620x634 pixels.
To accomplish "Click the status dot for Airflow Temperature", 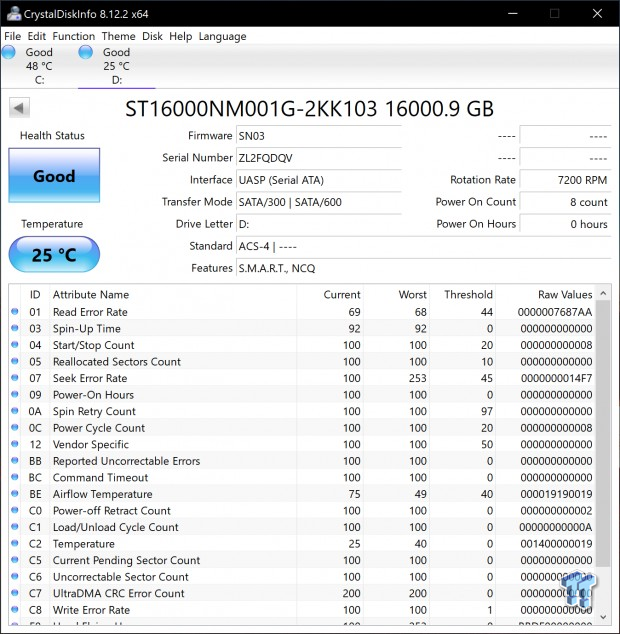I will (15, 493).
